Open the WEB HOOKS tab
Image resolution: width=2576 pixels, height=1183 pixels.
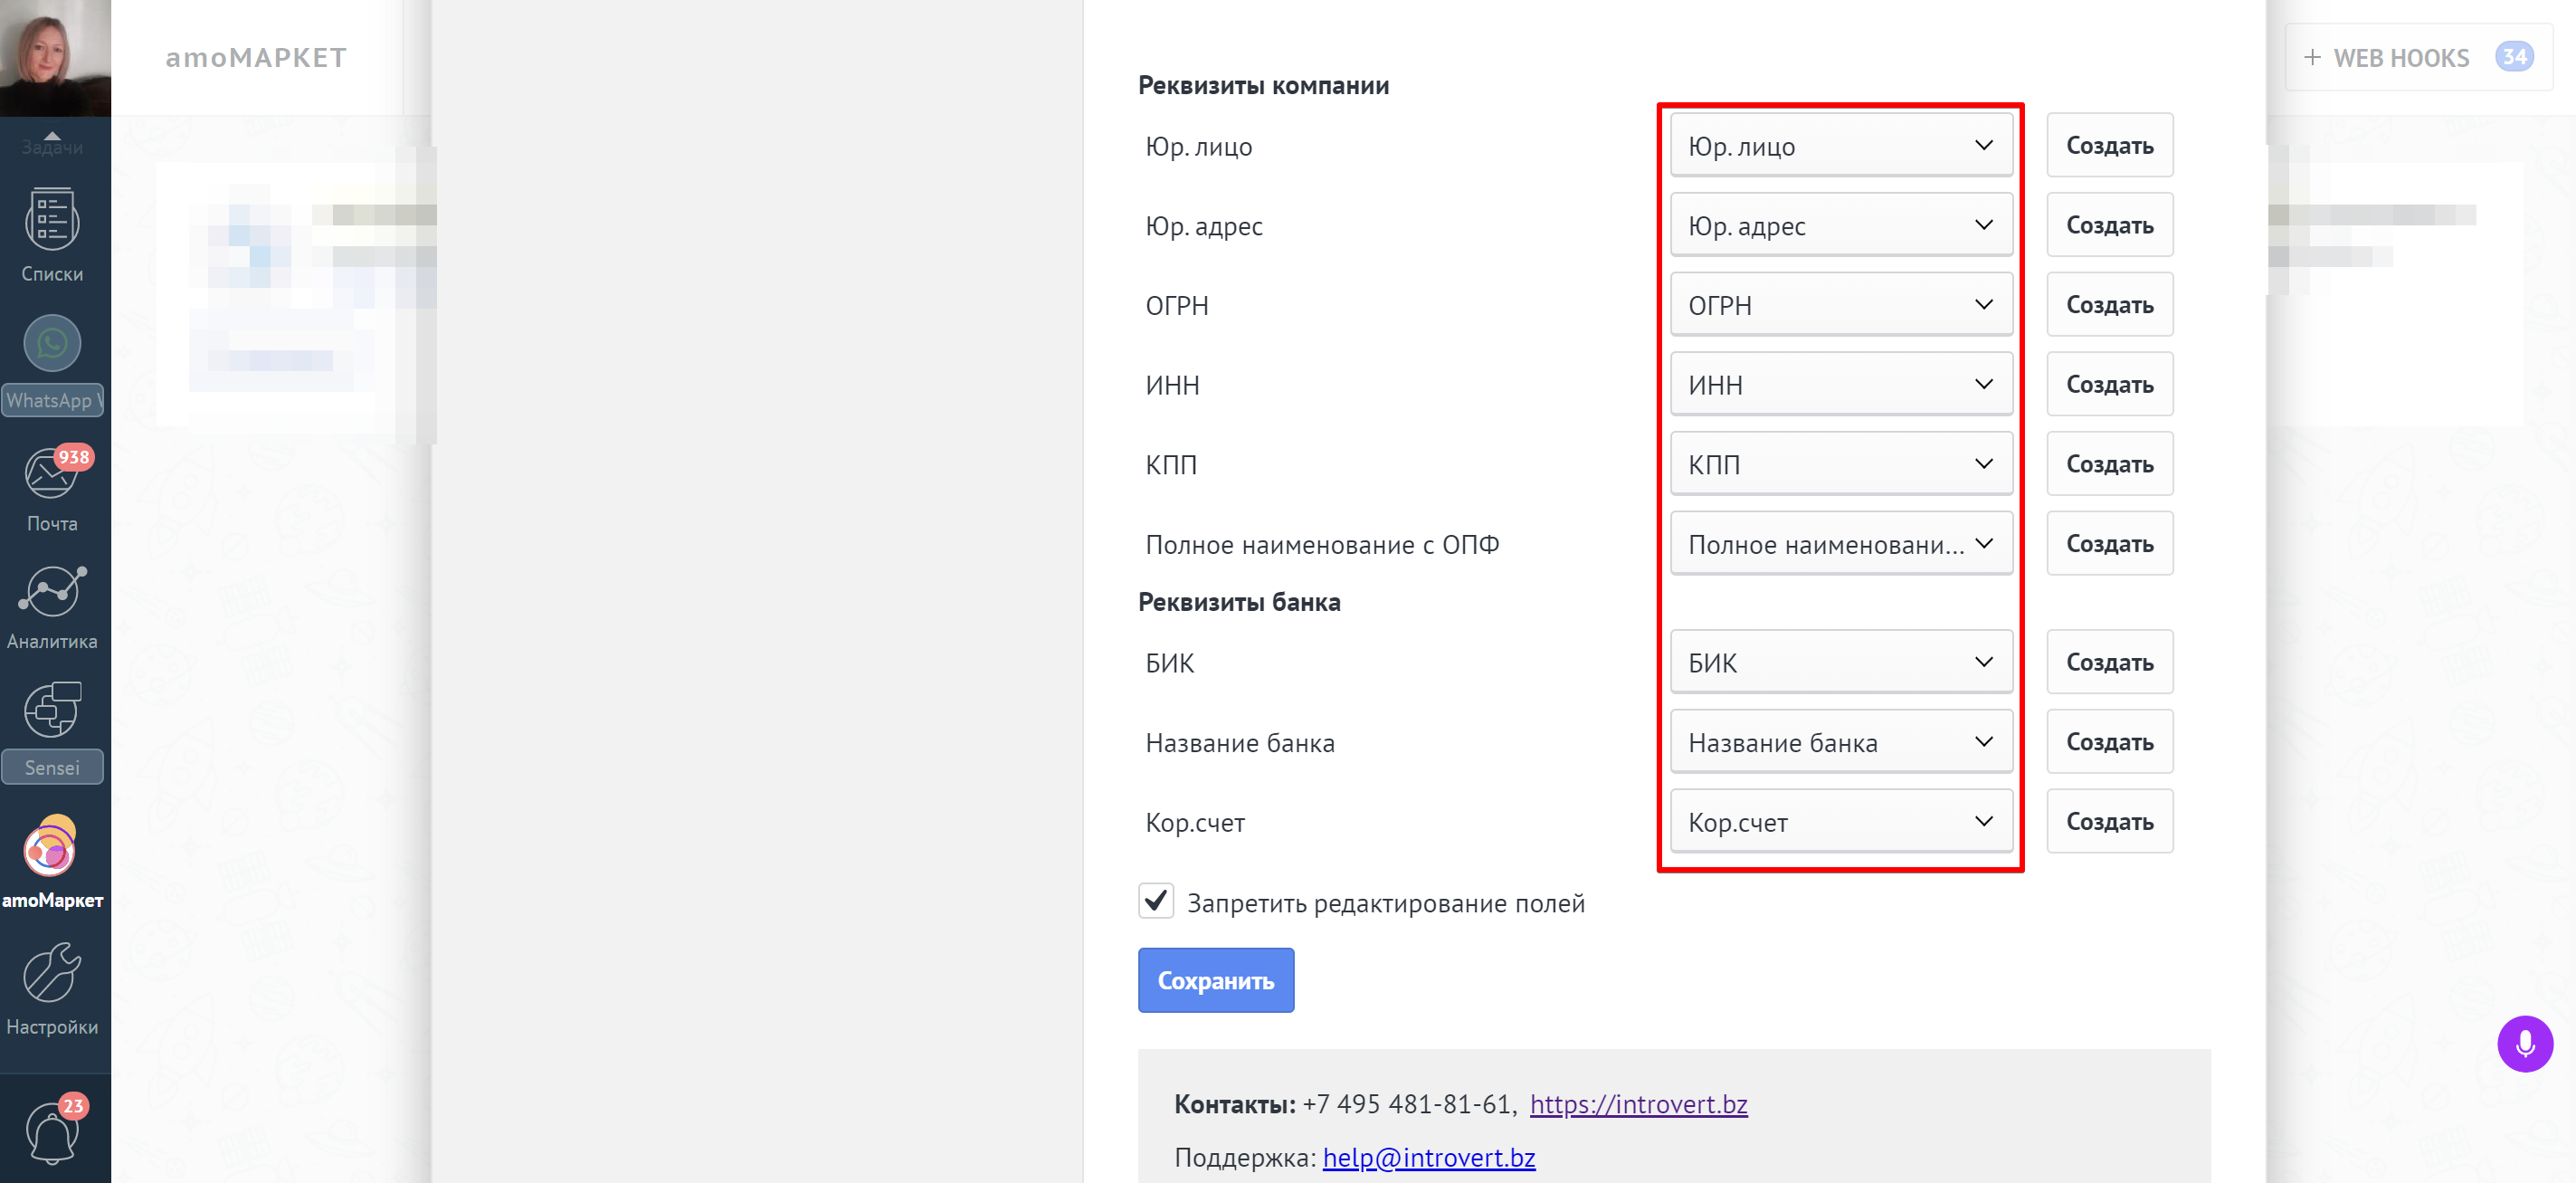point(2418,58)
